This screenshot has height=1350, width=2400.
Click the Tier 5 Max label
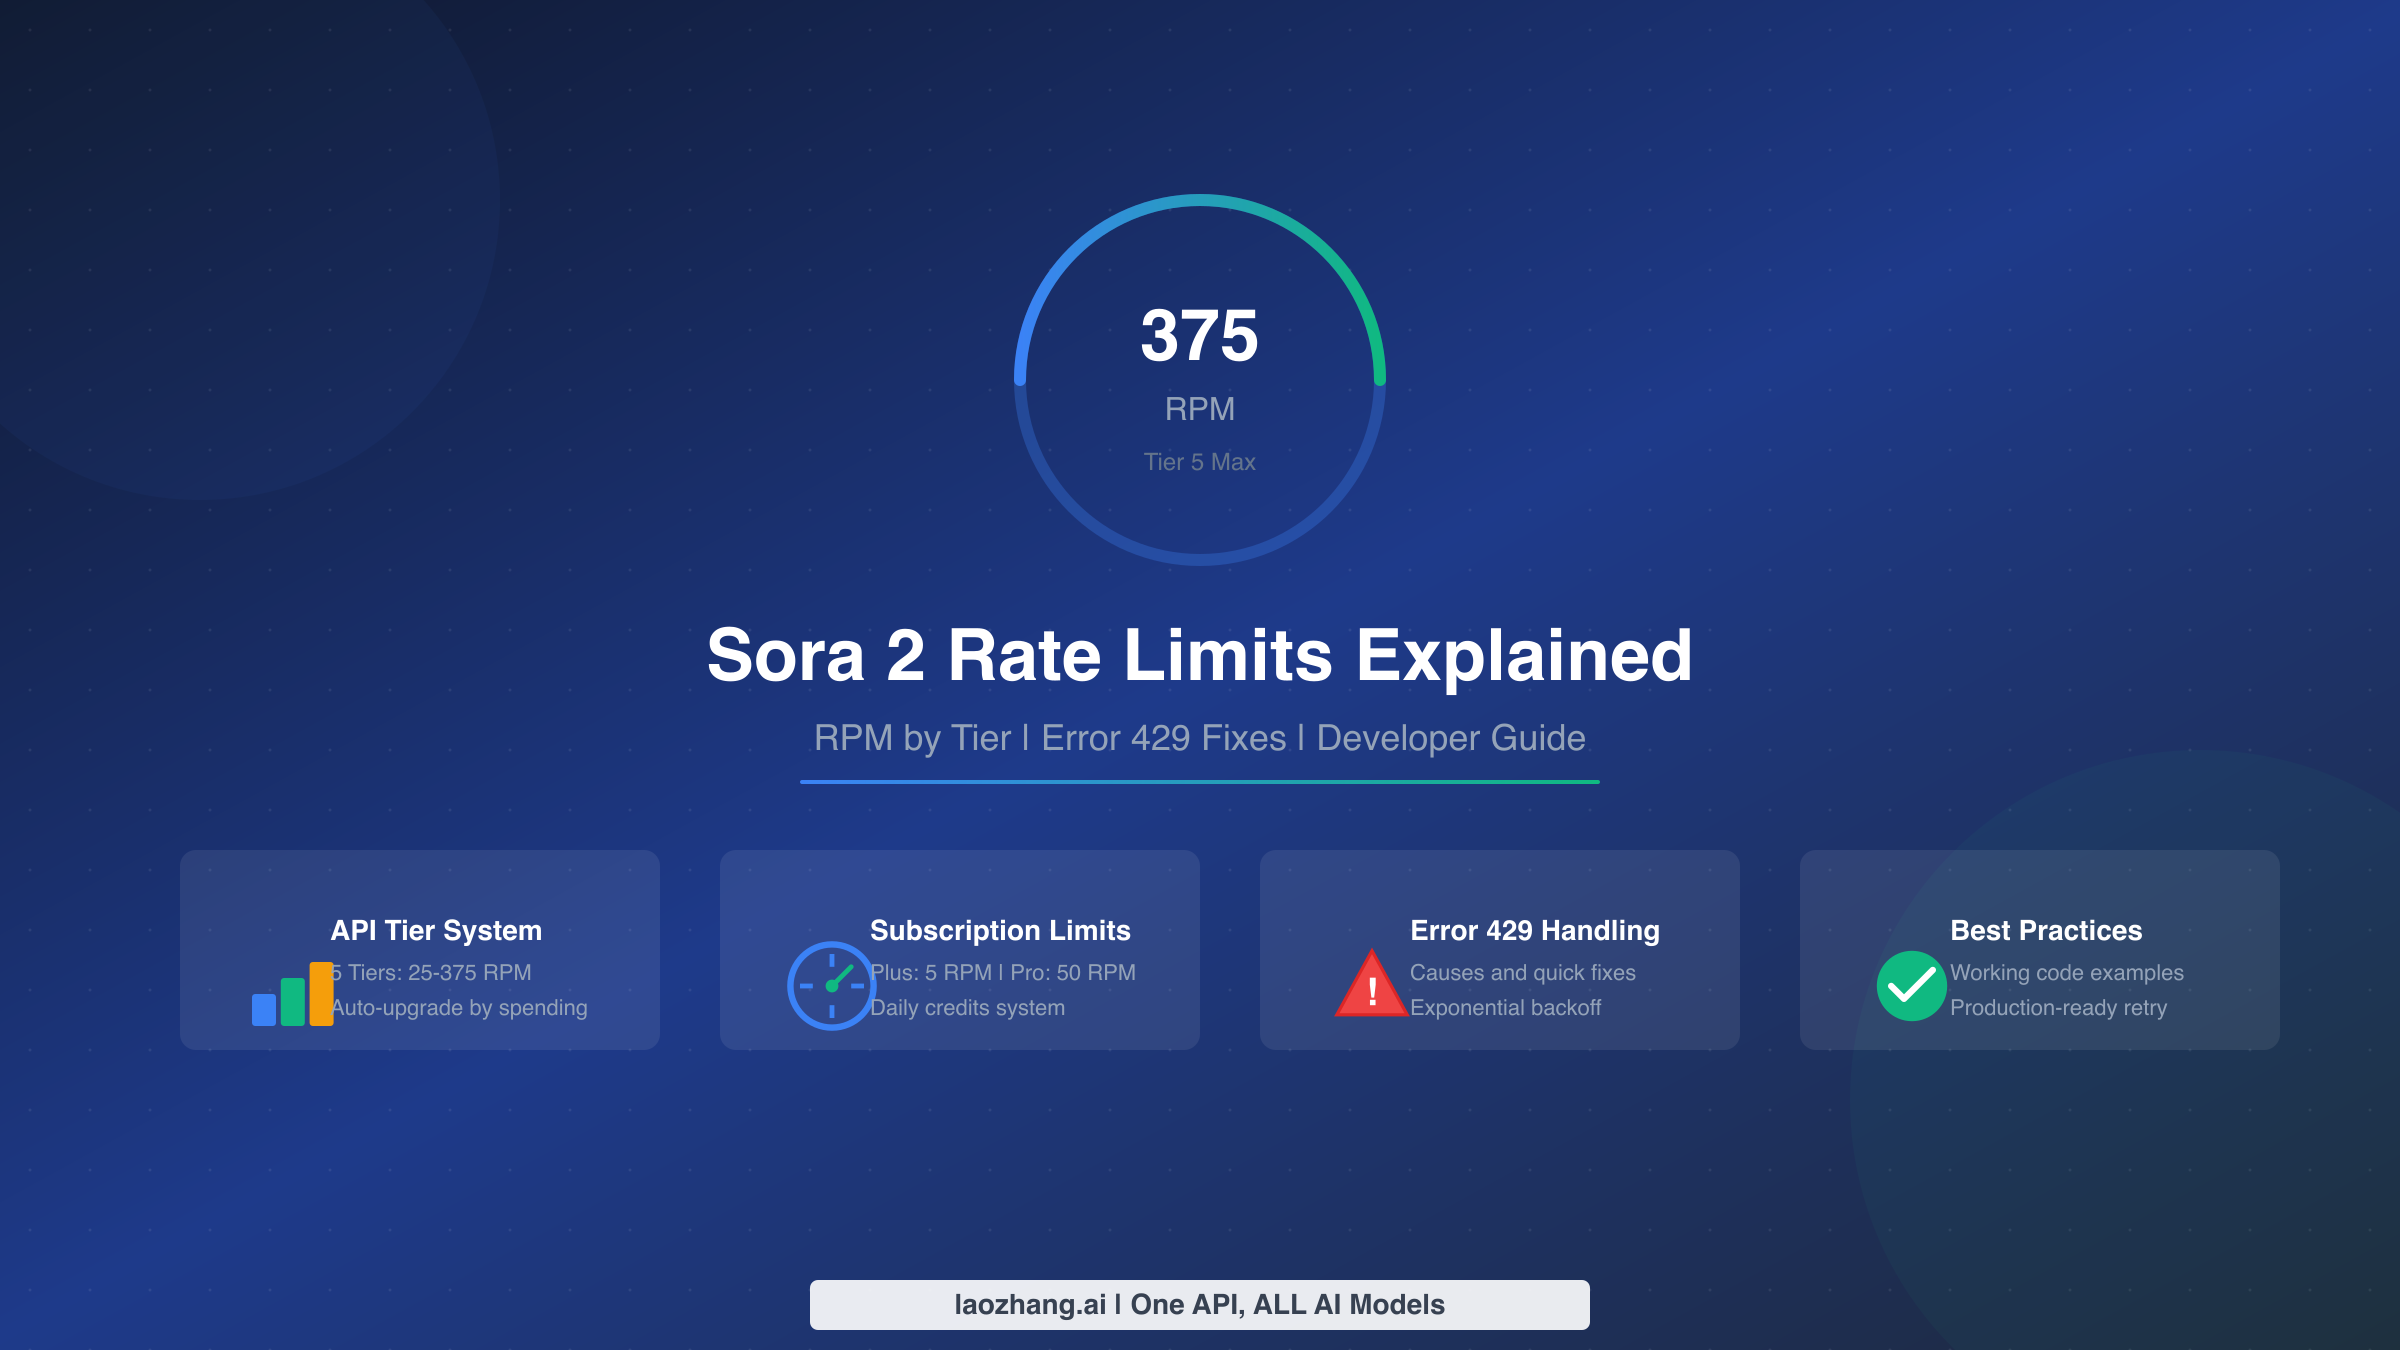click(1199, 462)
